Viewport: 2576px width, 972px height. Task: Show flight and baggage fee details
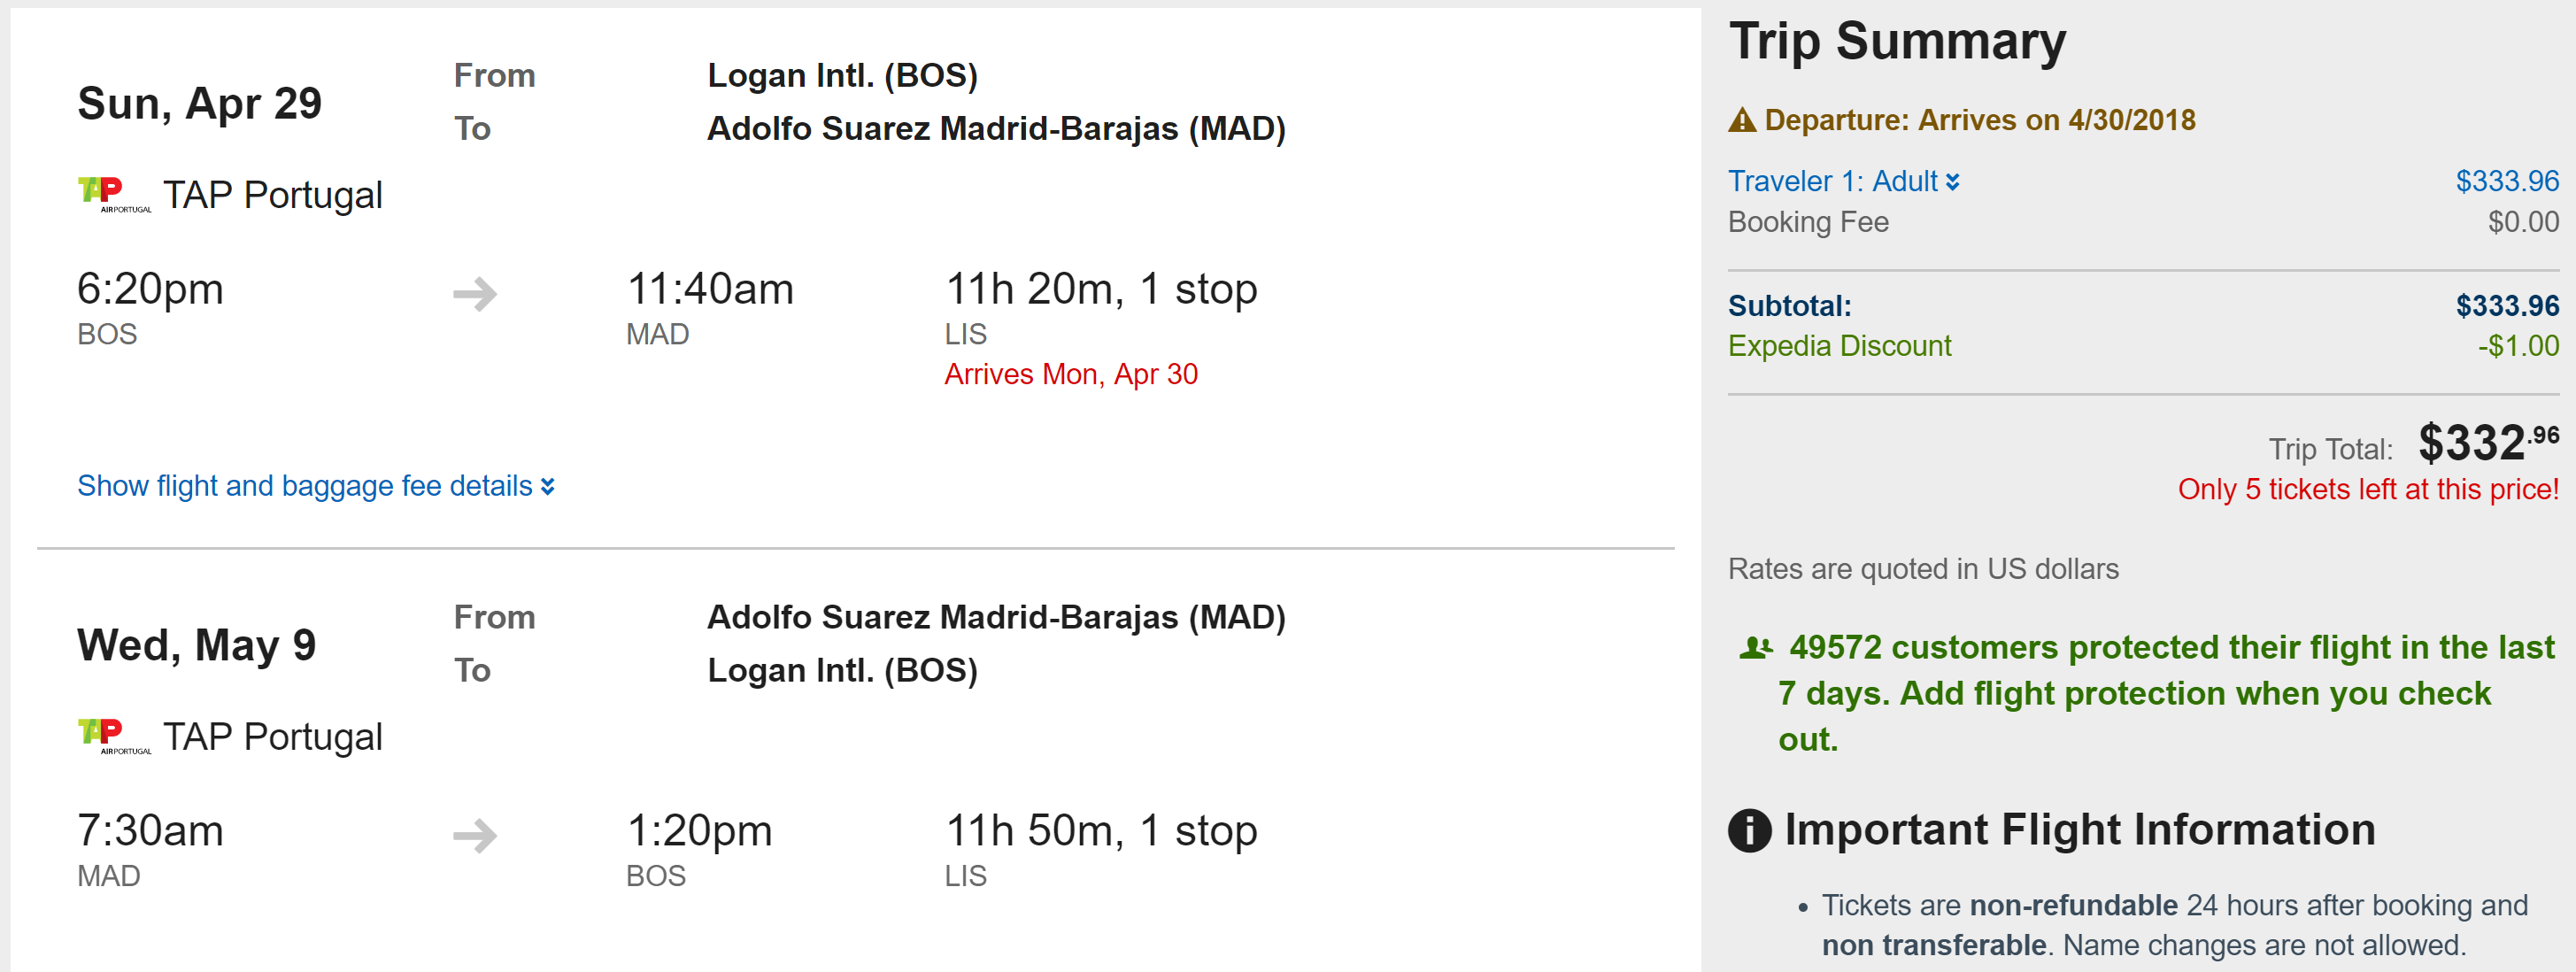pos(305,486)
